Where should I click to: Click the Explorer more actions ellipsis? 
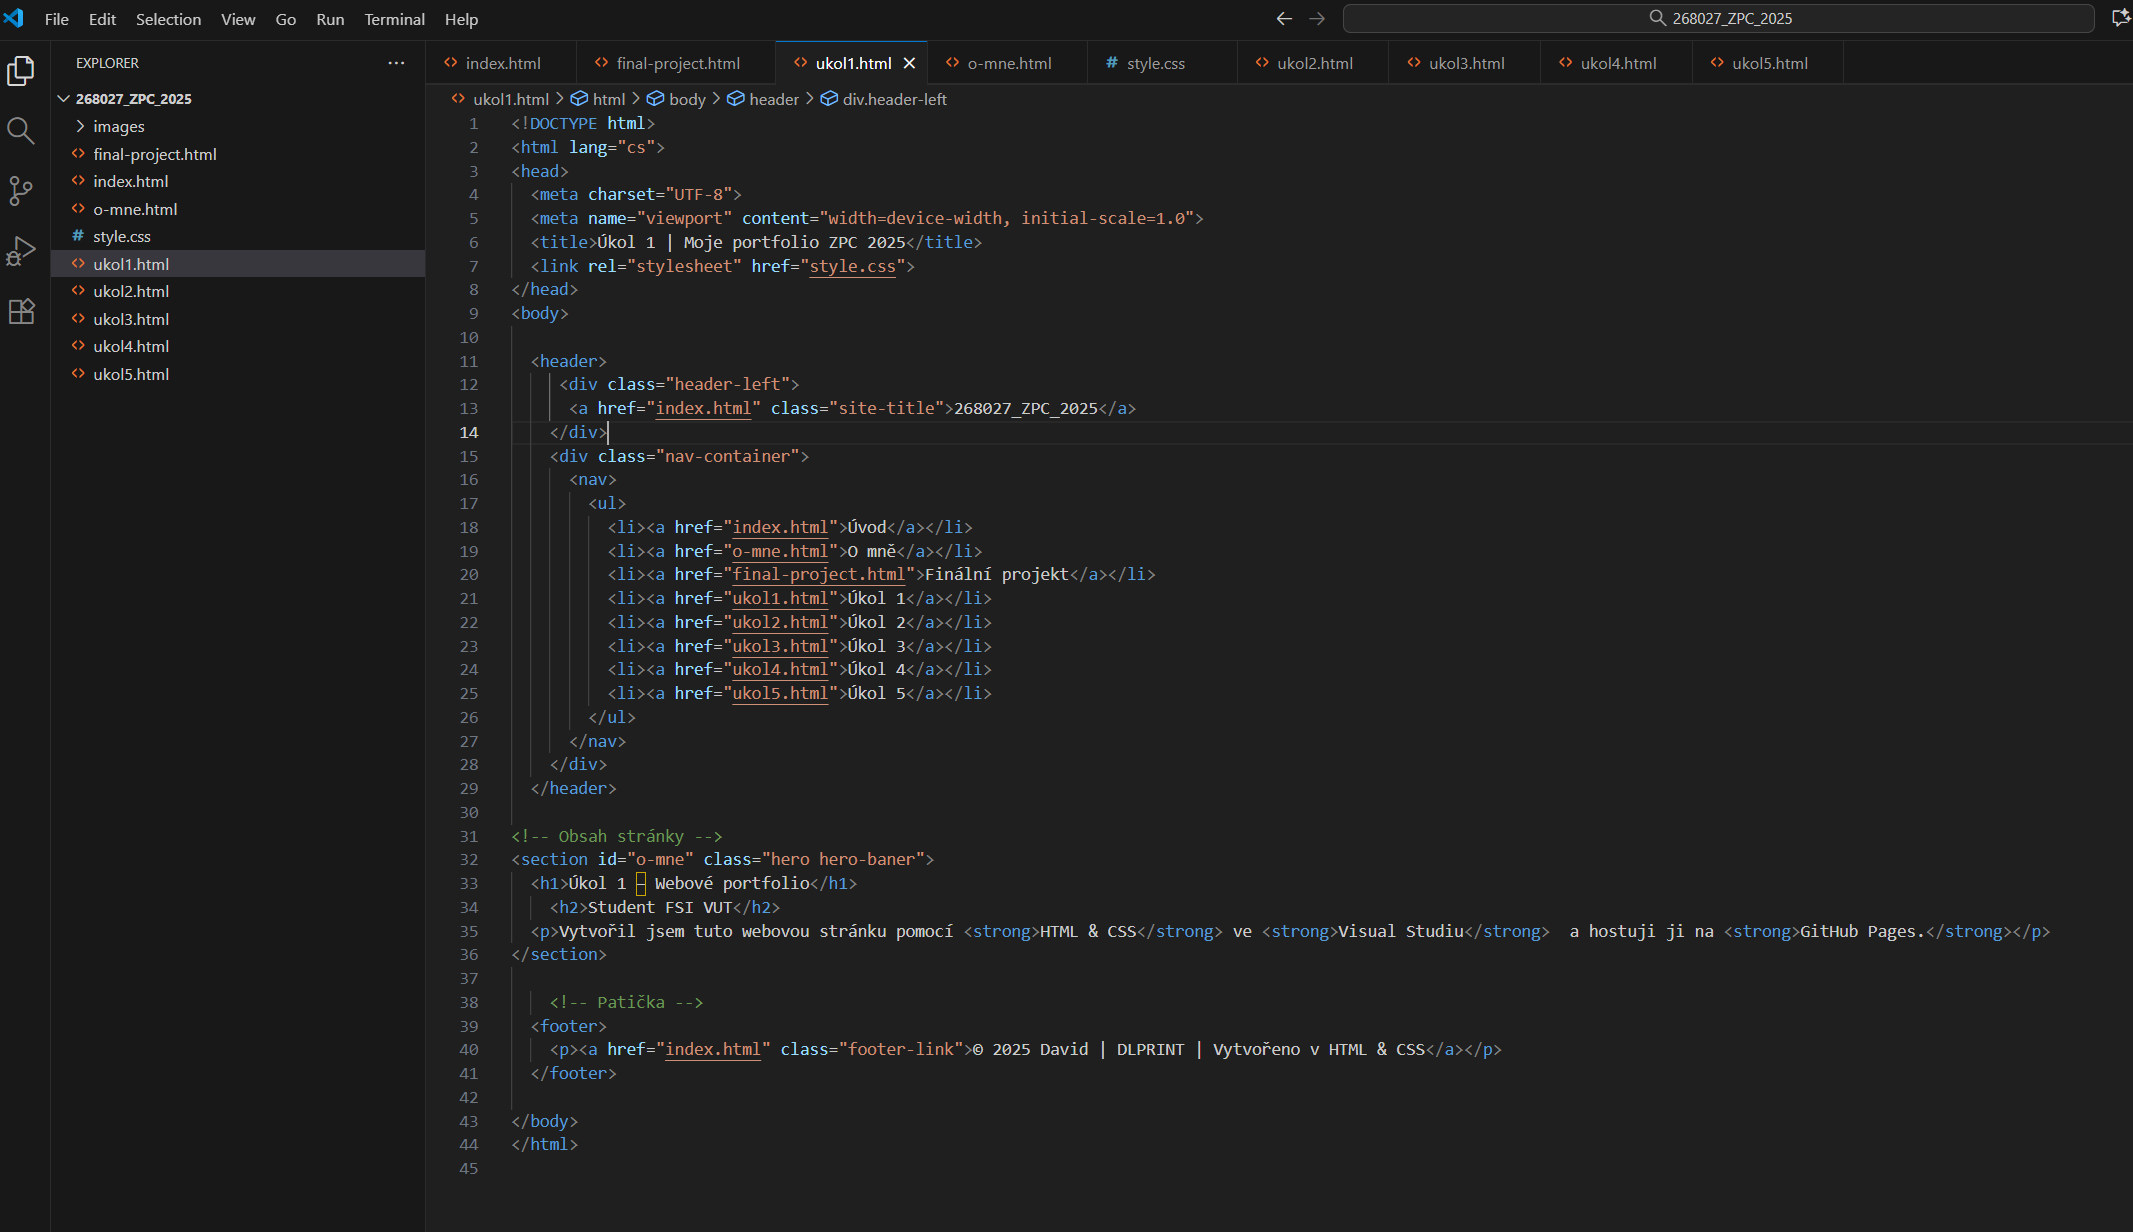pos(396,63)
